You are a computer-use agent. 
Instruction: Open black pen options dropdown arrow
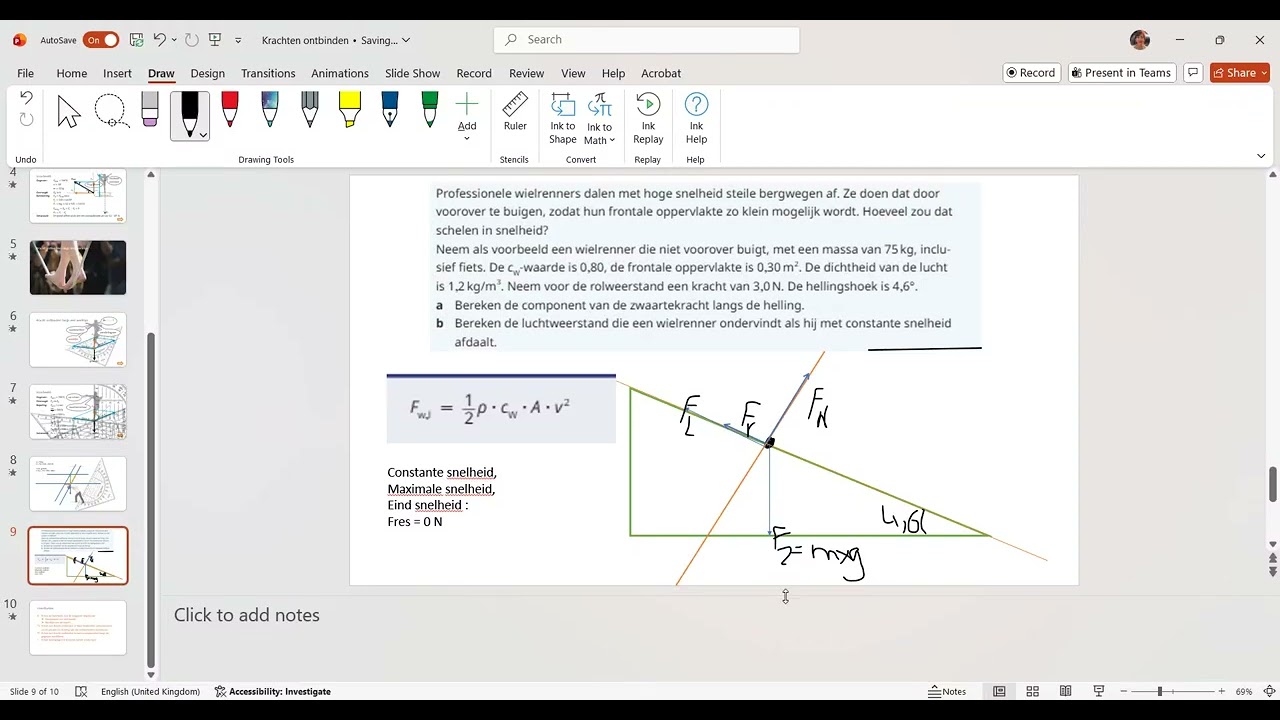pos(203,134)
